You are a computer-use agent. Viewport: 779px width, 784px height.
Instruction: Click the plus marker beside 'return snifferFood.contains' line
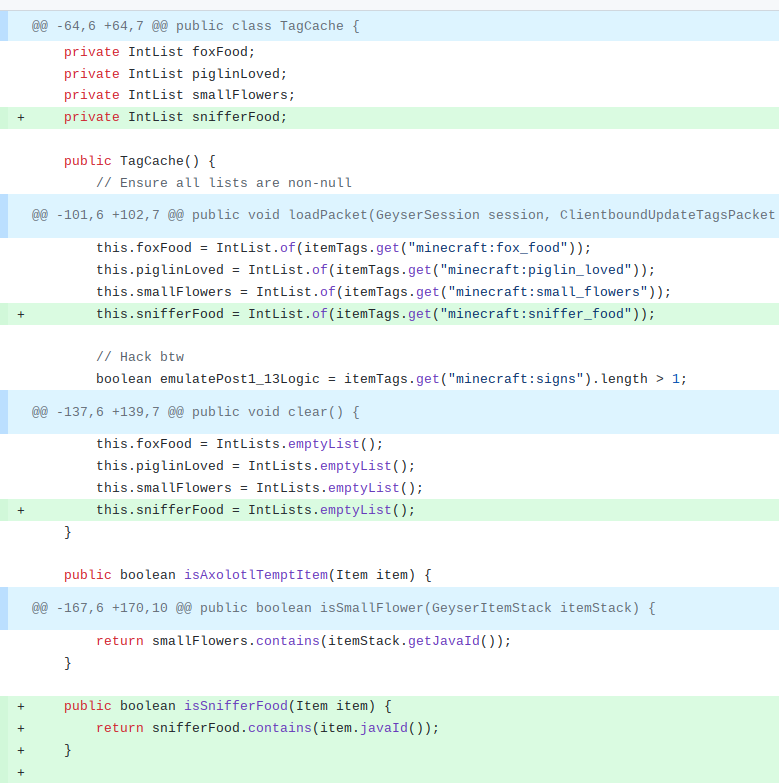(21, 728)
